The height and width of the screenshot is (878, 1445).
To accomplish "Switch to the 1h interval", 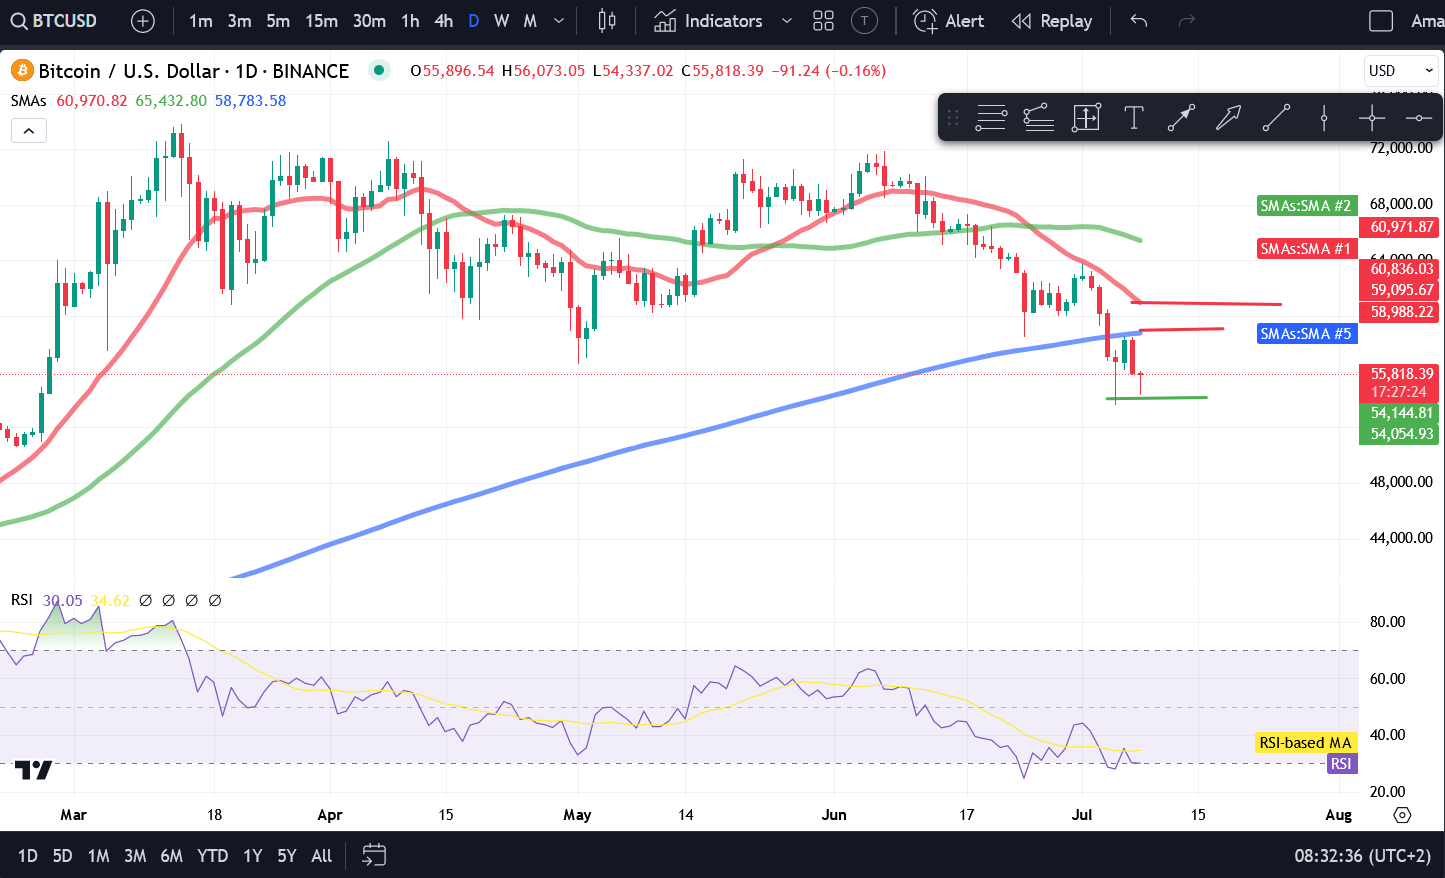I will (410, 21).
